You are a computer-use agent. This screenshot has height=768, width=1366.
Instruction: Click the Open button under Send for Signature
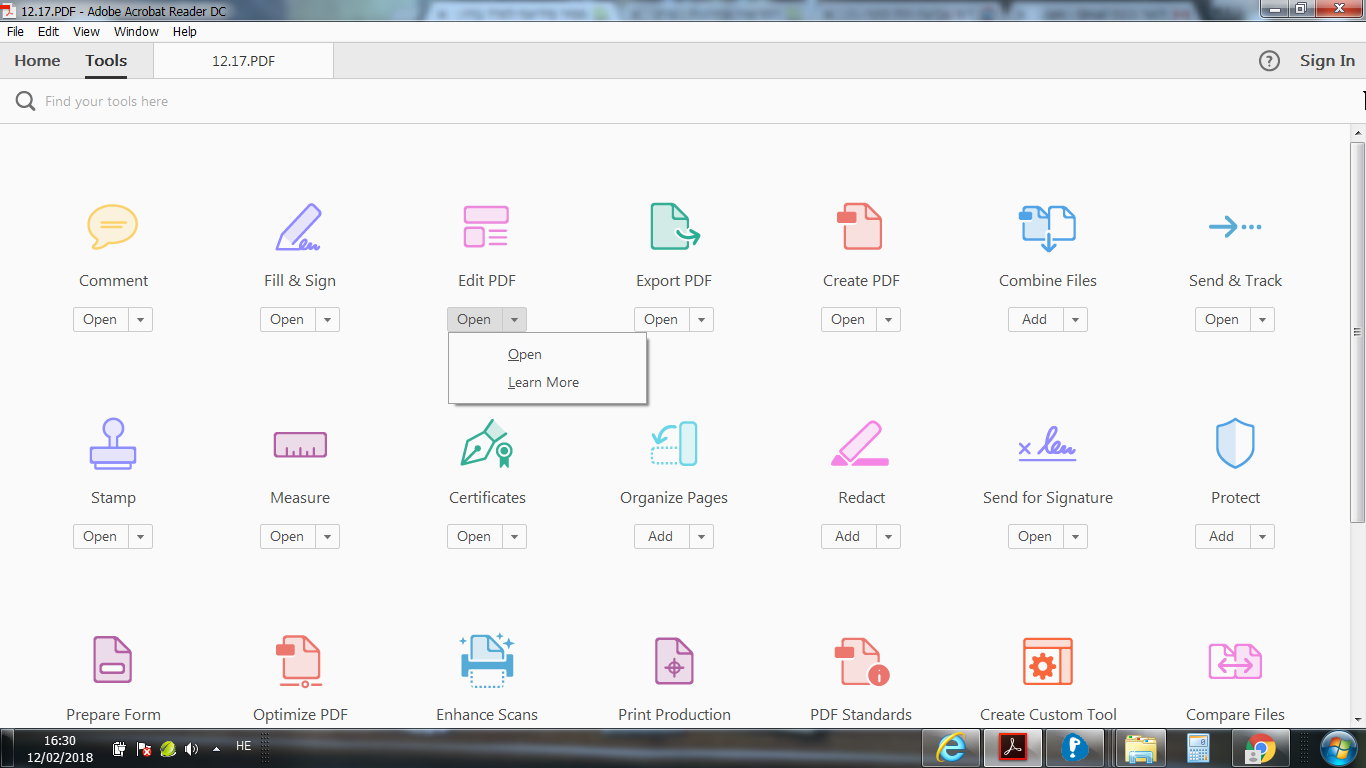point(1035,537)
